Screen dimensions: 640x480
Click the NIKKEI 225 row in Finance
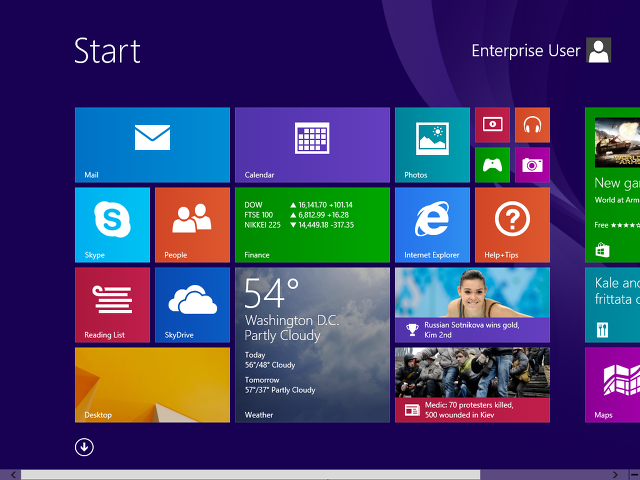299,225
